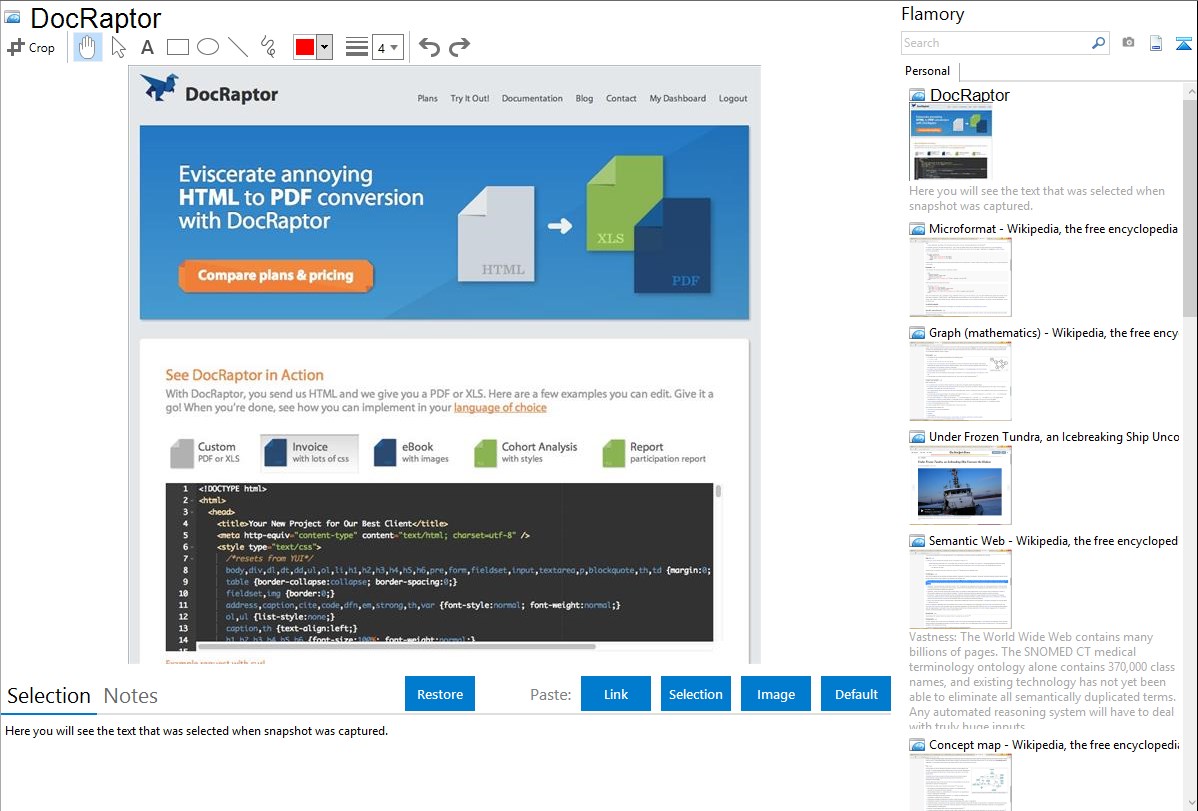Image resolution: width=1198 pixels, height=811 pixels.
Task: Switch to the Selection tab
Action: (x=49, y=696)
